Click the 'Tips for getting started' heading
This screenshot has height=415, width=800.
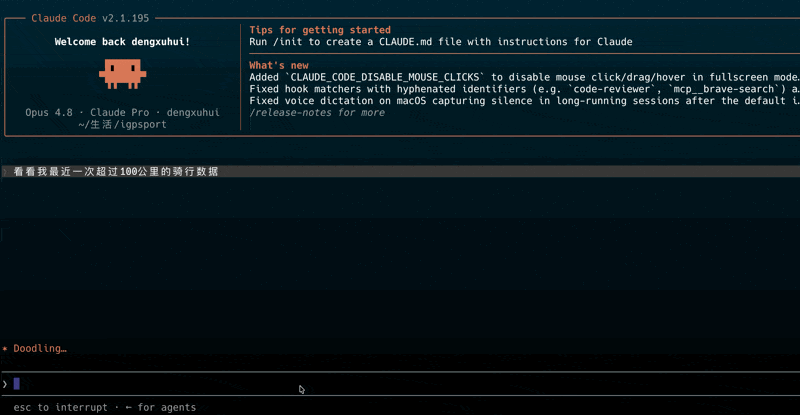[x=320, y=30]
